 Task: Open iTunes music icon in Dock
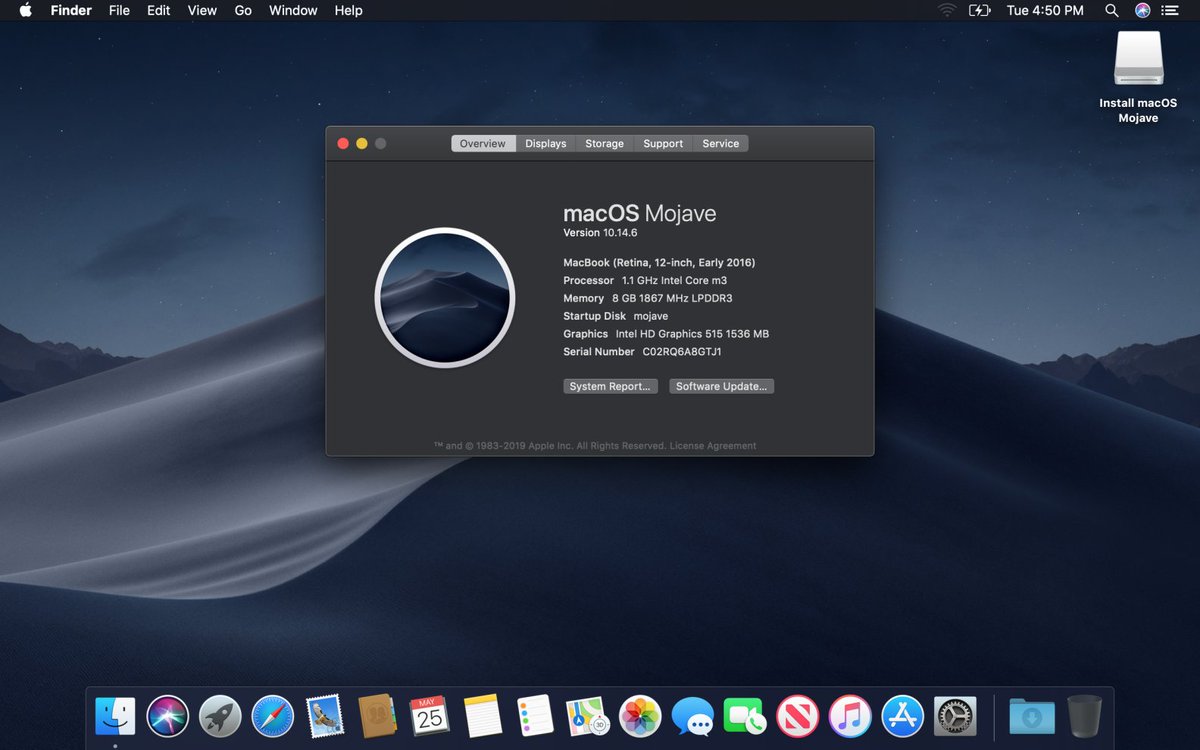tap(850, 716)
